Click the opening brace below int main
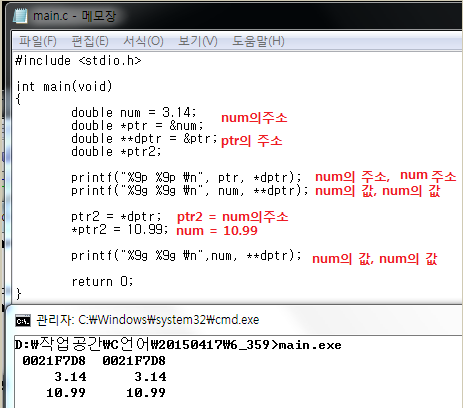Viewport: 463px width, 409px height. 19,99
